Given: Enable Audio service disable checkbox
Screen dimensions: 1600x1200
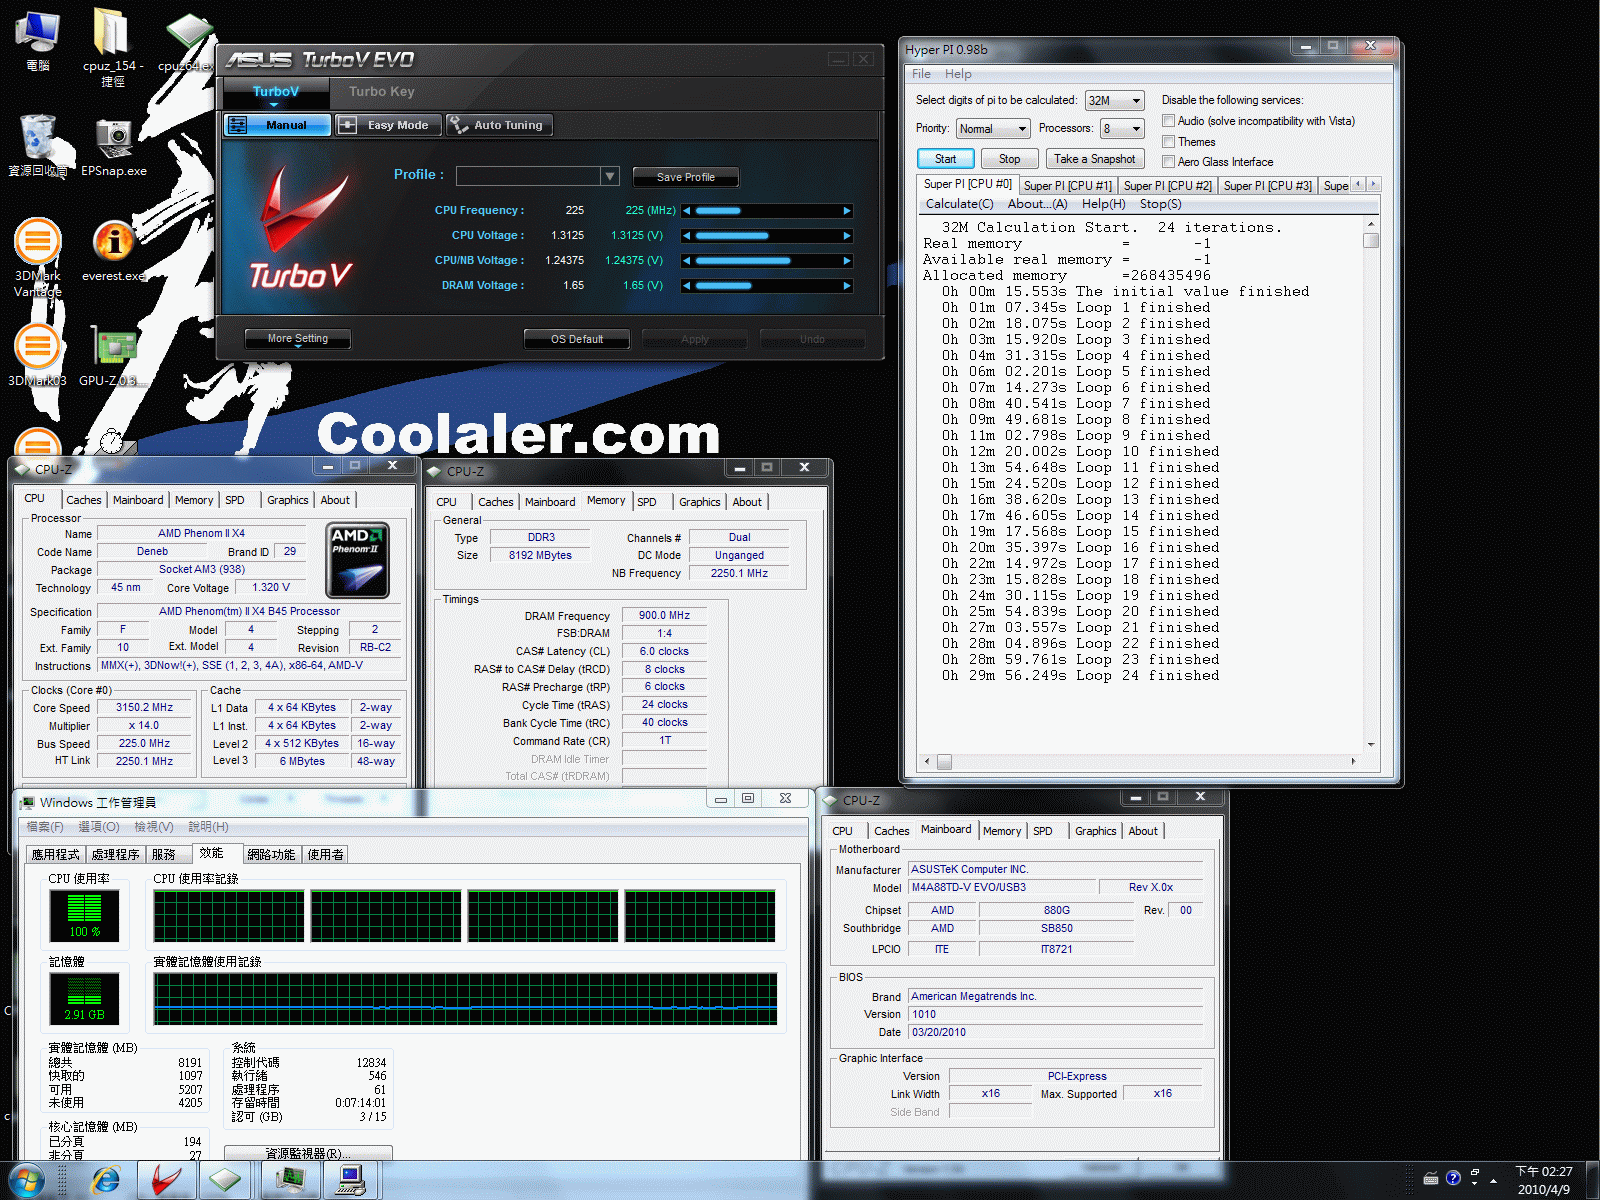Looking at the screenshot, I should coord(1168,121).
